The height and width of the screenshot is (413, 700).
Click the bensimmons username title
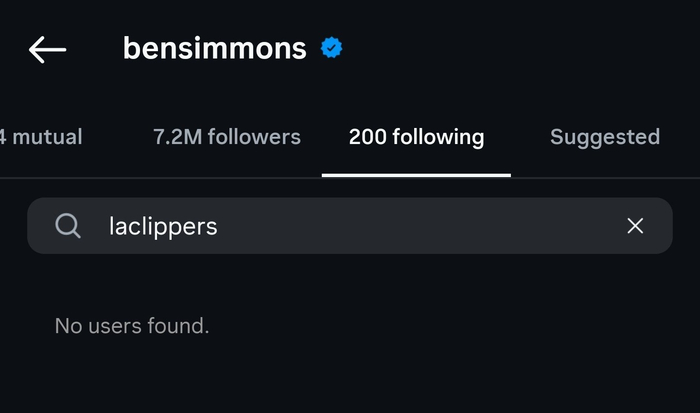214,48
